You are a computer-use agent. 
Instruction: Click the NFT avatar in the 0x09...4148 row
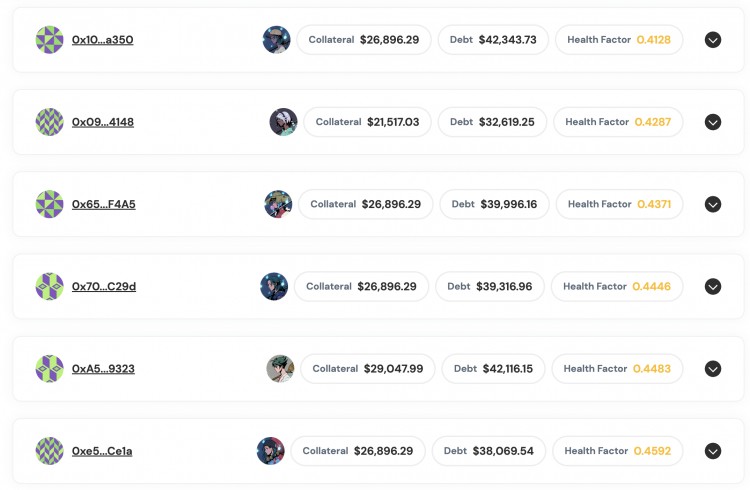(x=283, y=122)
